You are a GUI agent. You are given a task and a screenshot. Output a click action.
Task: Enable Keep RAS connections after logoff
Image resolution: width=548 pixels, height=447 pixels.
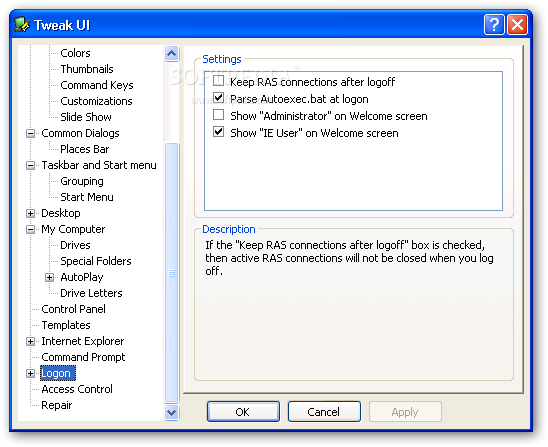tap(218, 81)
